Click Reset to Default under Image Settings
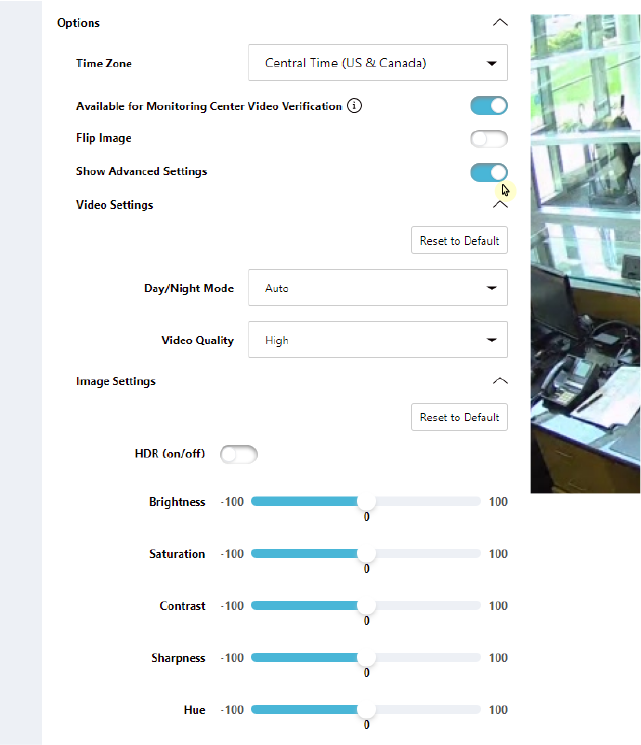 point(459,417)
